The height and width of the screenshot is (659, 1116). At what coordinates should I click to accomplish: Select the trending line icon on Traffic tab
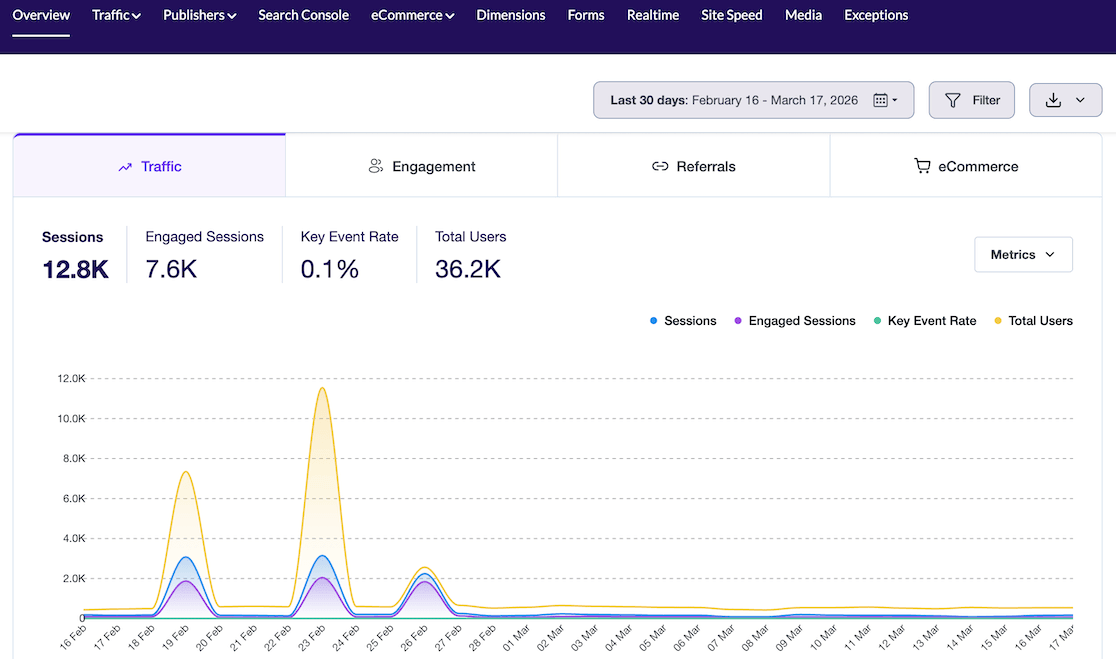[x=124, y=166]
